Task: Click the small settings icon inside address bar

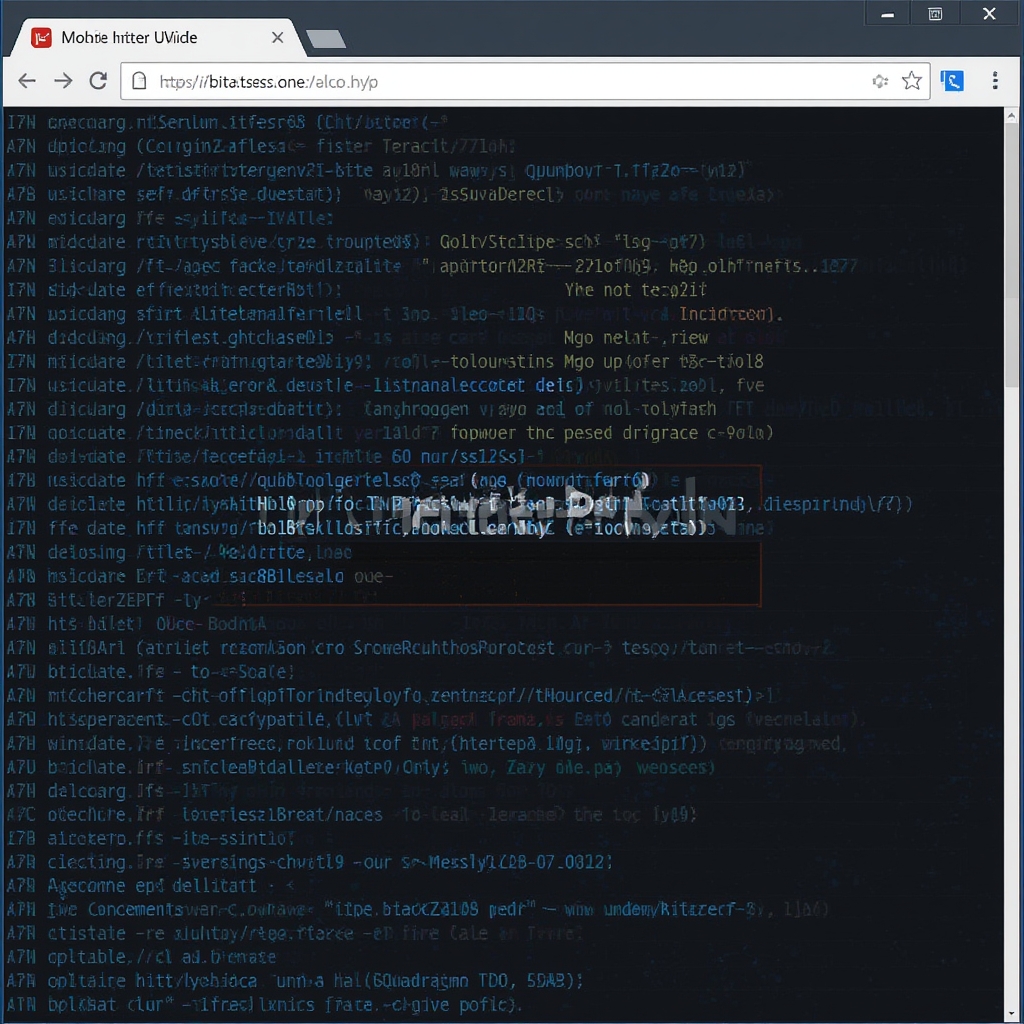Action: pyautogui.click(x=880, y=82)
